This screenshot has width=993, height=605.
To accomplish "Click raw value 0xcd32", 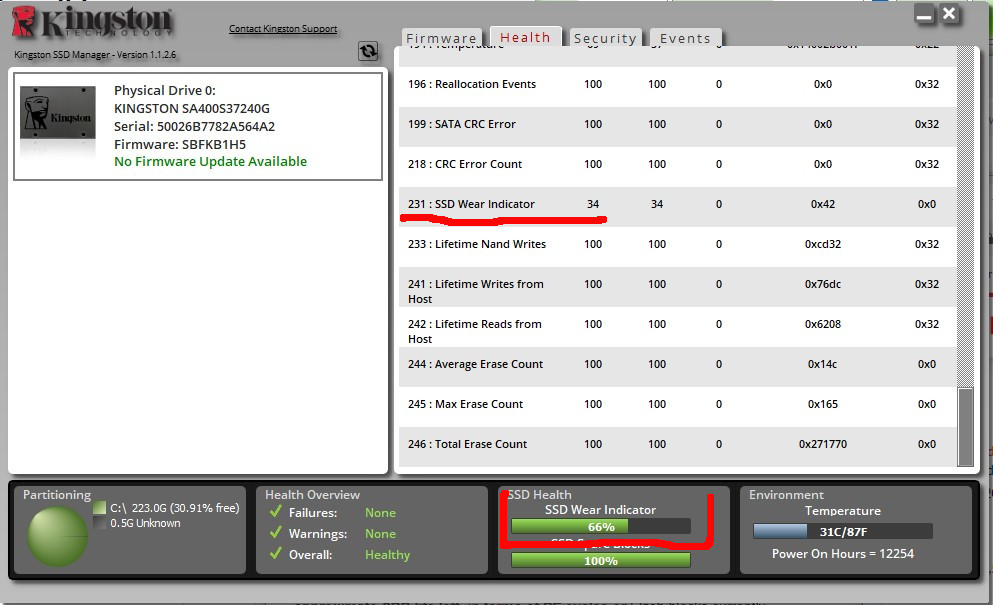I will [823, 244].
